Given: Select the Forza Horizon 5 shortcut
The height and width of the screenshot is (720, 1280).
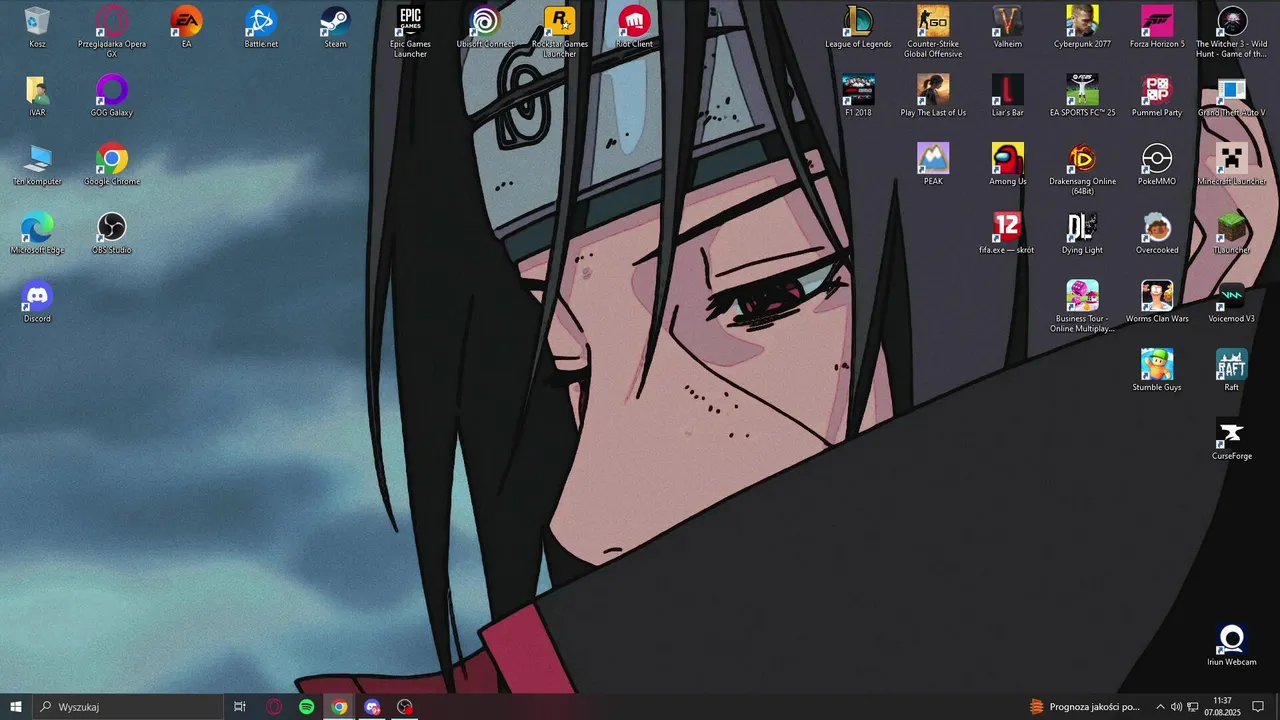Looking at the screenshot, I should pyautogui.click(x=1157, y=28).
